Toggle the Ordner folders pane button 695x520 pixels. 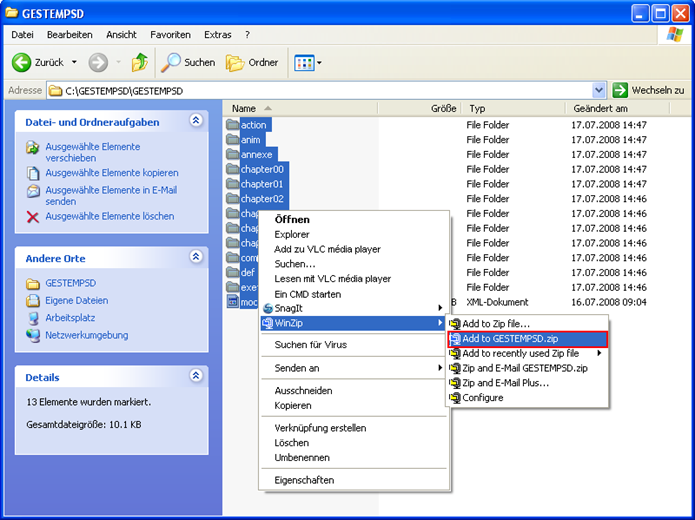[x=252, y=62]
